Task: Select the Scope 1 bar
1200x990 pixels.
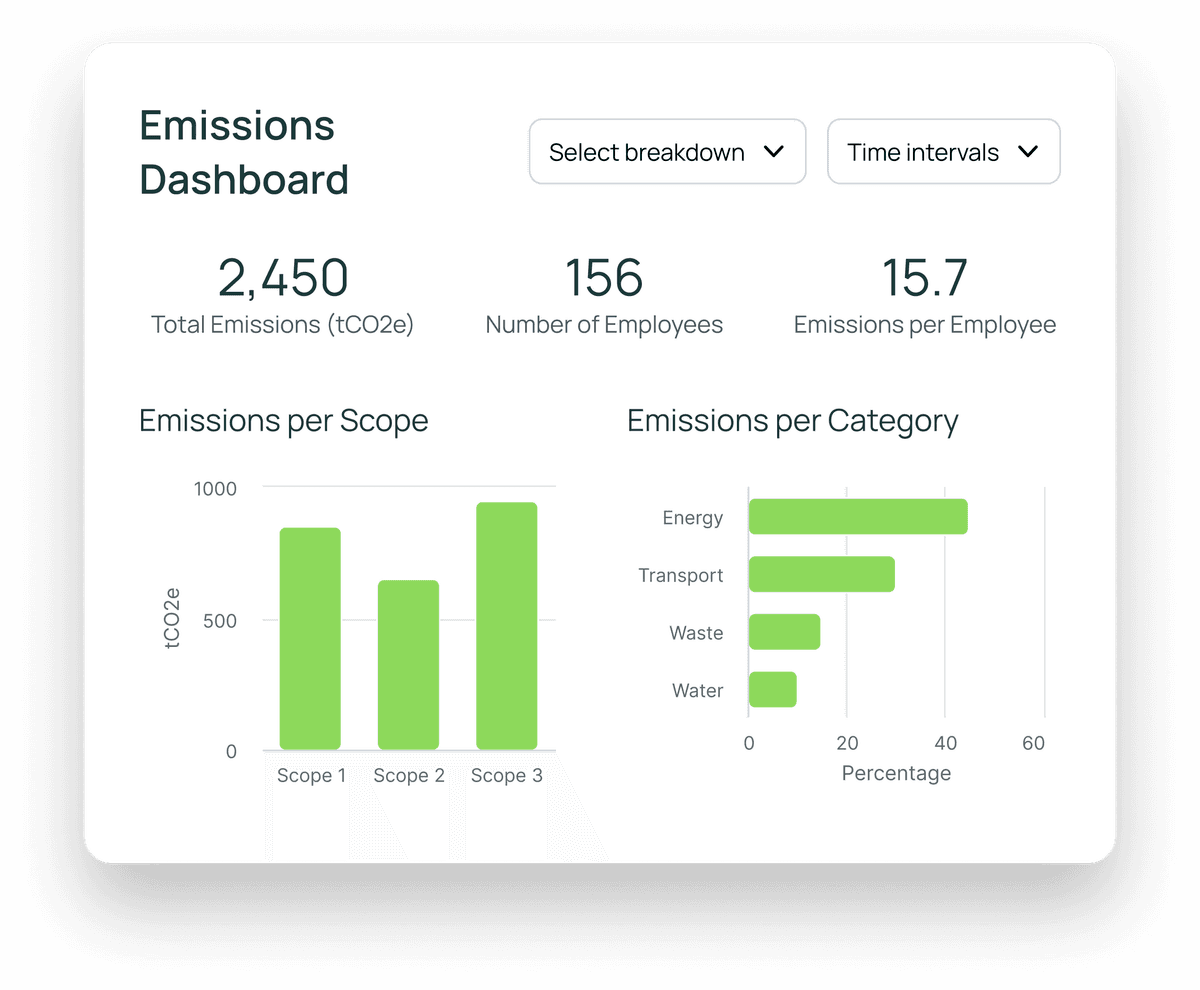Action: [311, 640]
